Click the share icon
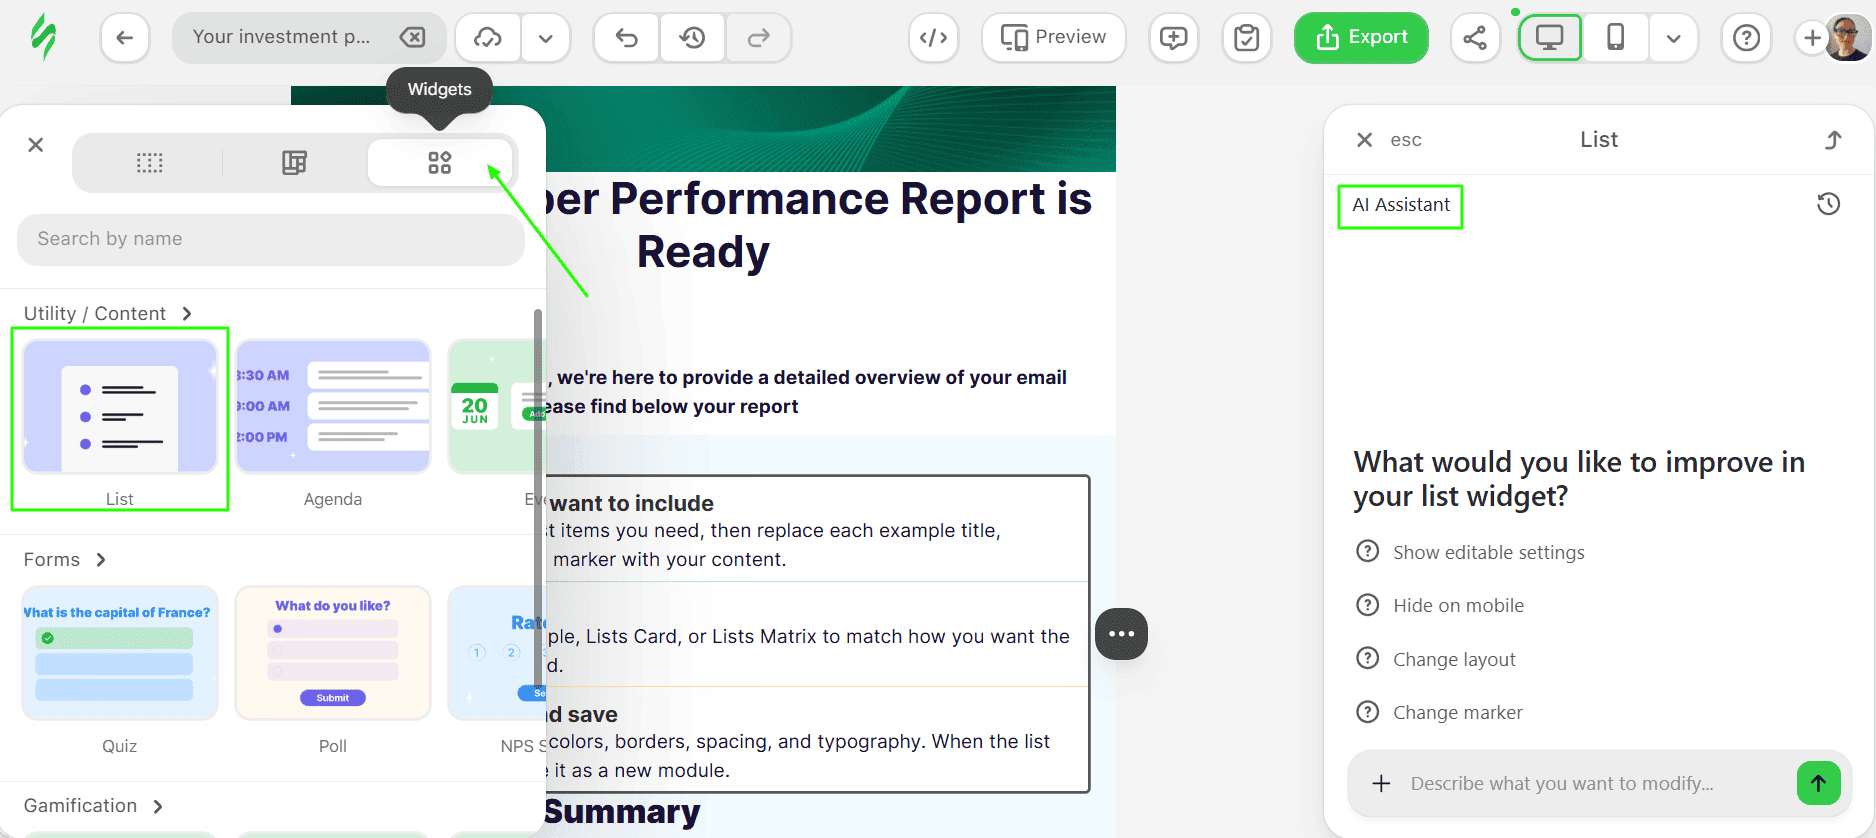Screen dimensions: 1876x838 (1475, 38)
